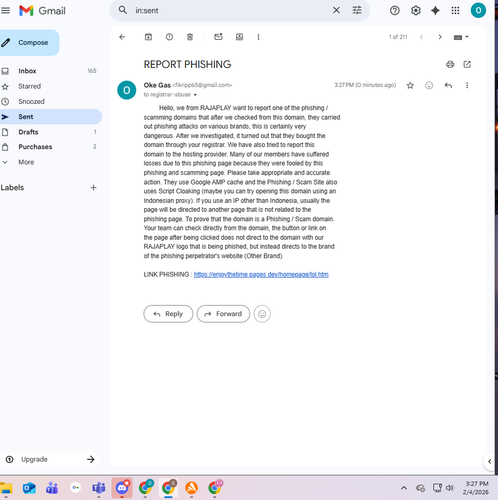Open Google account avatar menu

(x=478, y=10)
